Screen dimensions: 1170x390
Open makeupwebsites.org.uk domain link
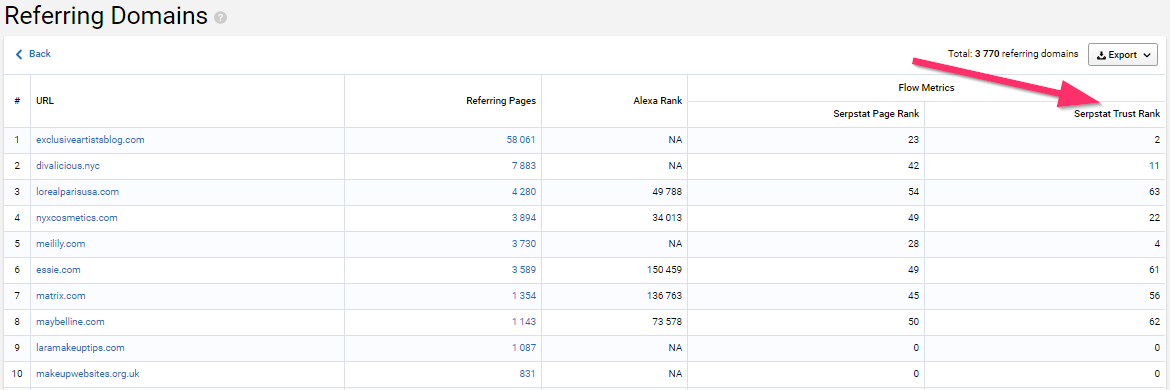click(87, 374)
